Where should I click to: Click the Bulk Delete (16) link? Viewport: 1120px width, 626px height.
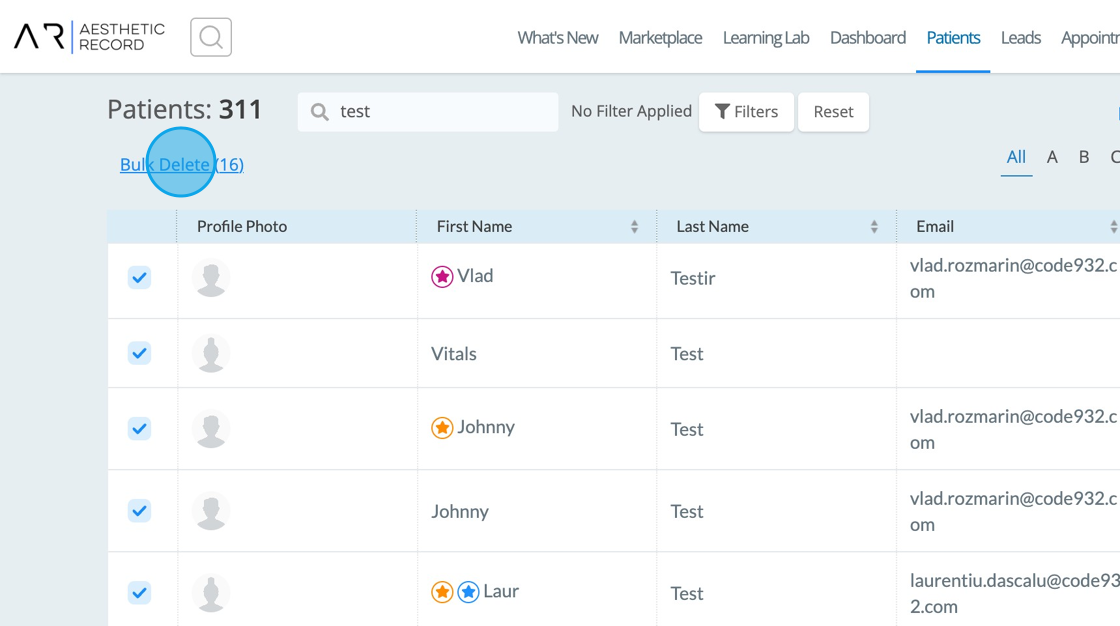(x=182, y=165)
